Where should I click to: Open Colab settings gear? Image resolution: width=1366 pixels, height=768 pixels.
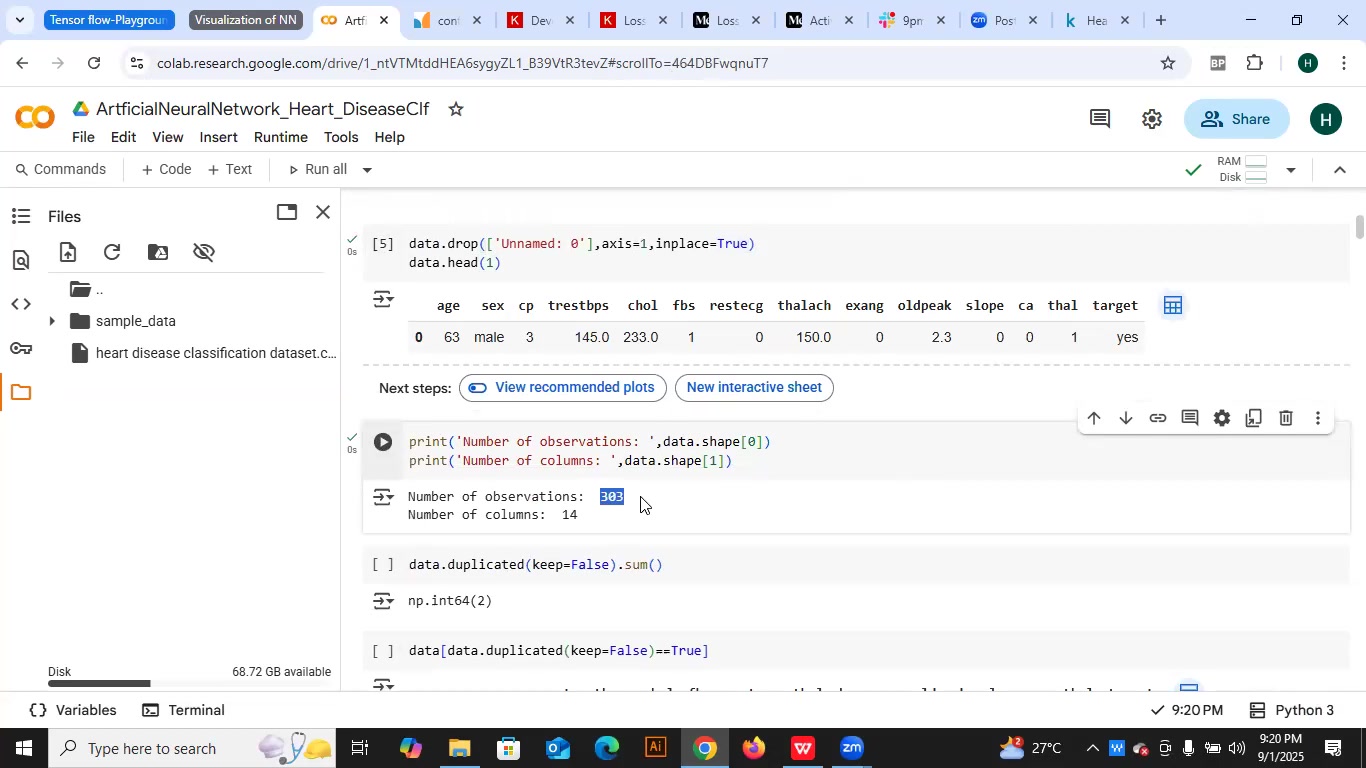[1152, 119]
